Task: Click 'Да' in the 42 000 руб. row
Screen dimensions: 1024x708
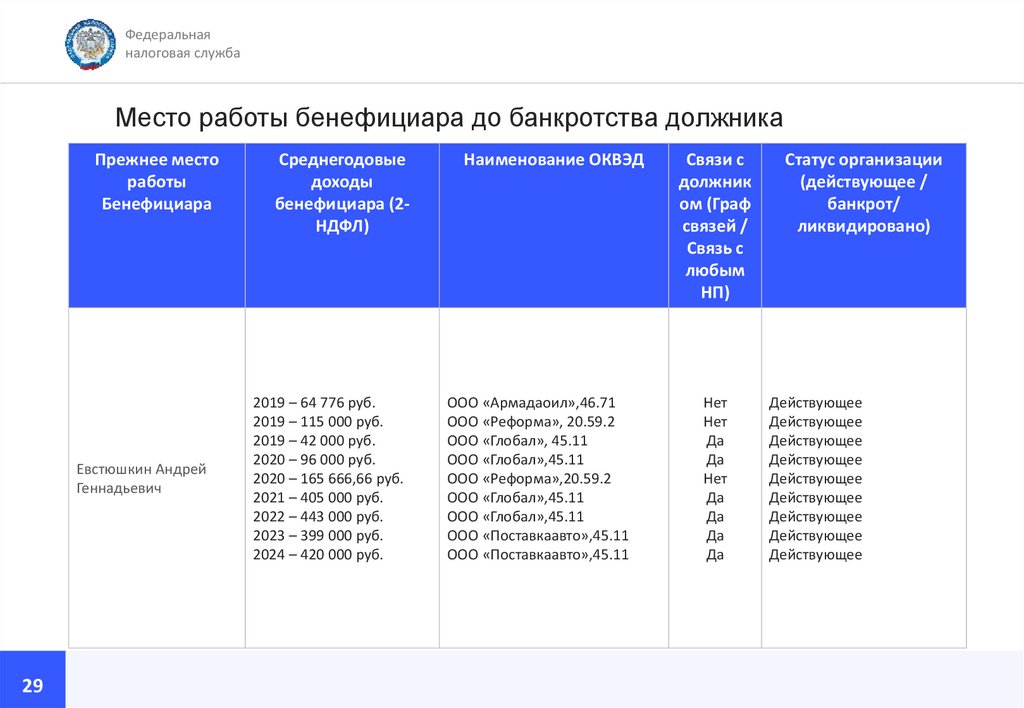Action: [715, 441]
